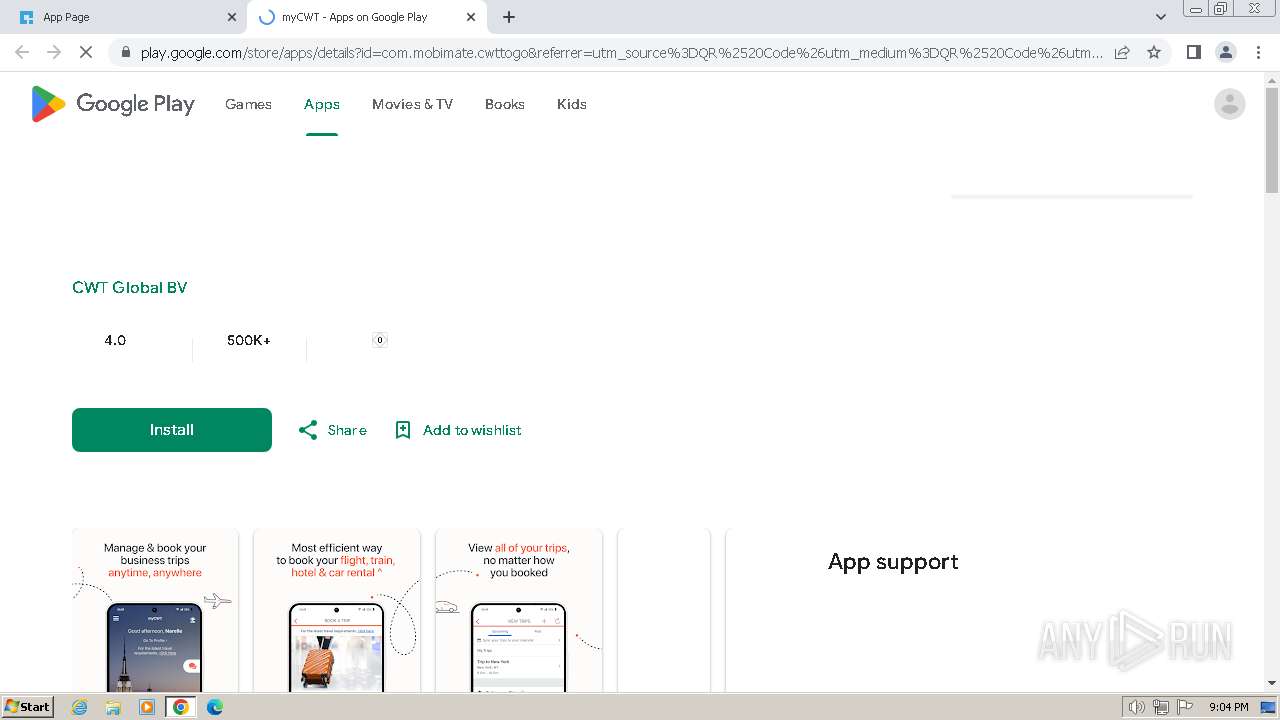1280x720 pixels.
Task: Open the Kids section
Action: pos(572,104)
